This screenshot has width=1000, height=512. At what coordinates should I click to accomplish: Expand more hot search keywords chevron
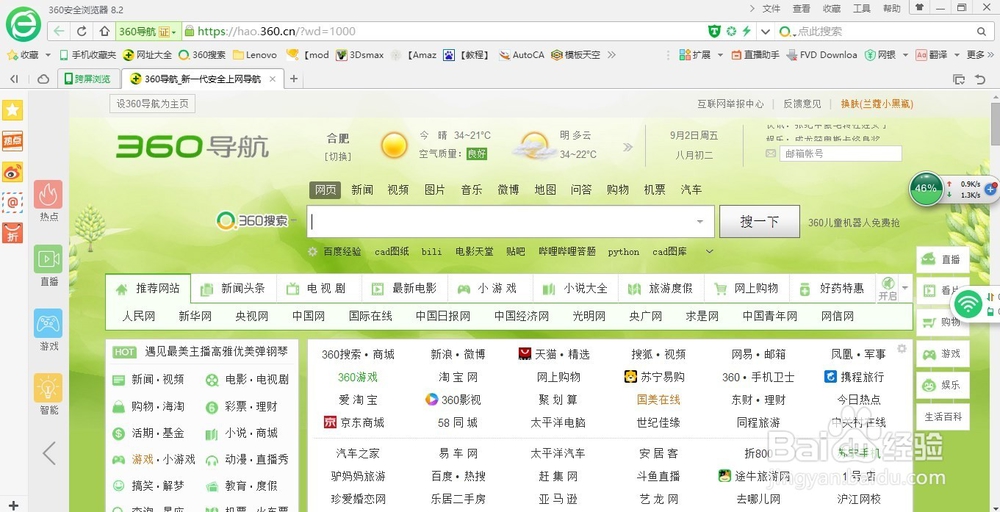709,252
